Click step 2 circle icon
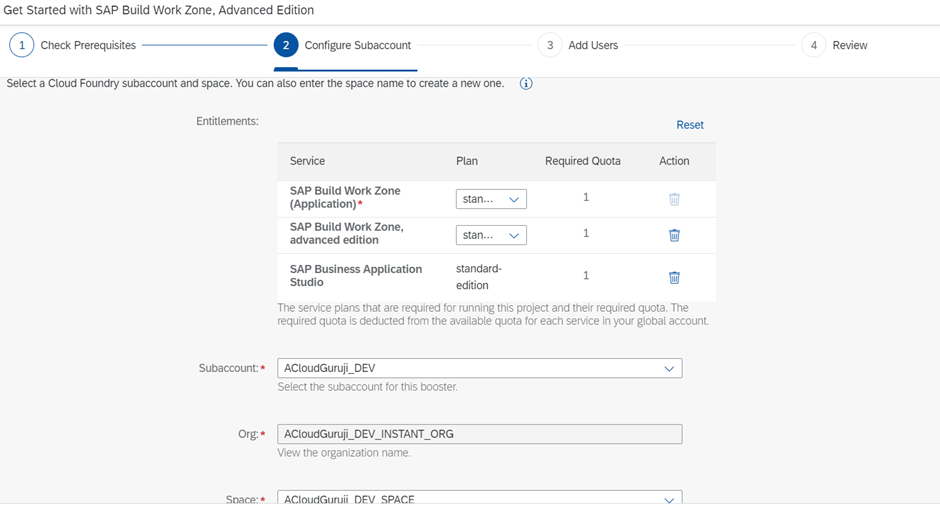940x505 pixels. [286, 46]
